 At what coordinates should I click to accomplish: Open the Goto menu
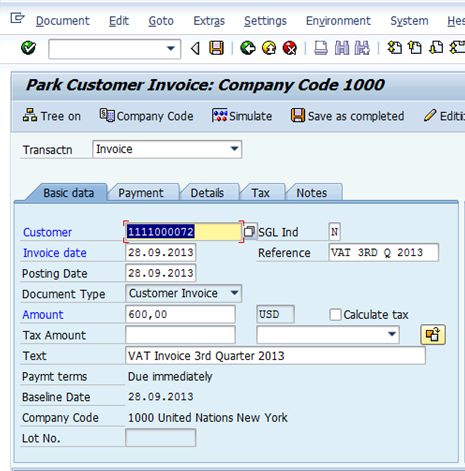pyautogui.click(x=161, y=21)
